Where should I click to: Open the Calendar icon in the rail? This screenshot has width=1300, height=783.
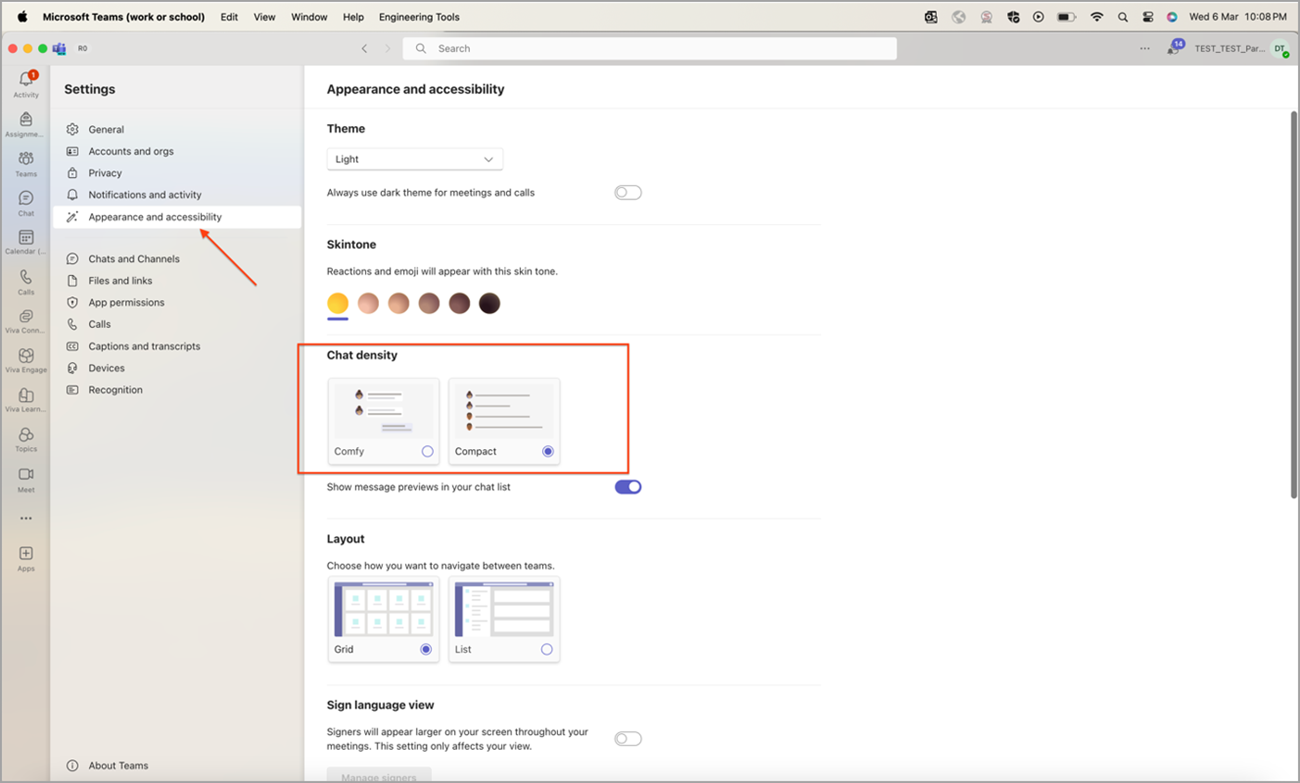click(x=26, y=242)
